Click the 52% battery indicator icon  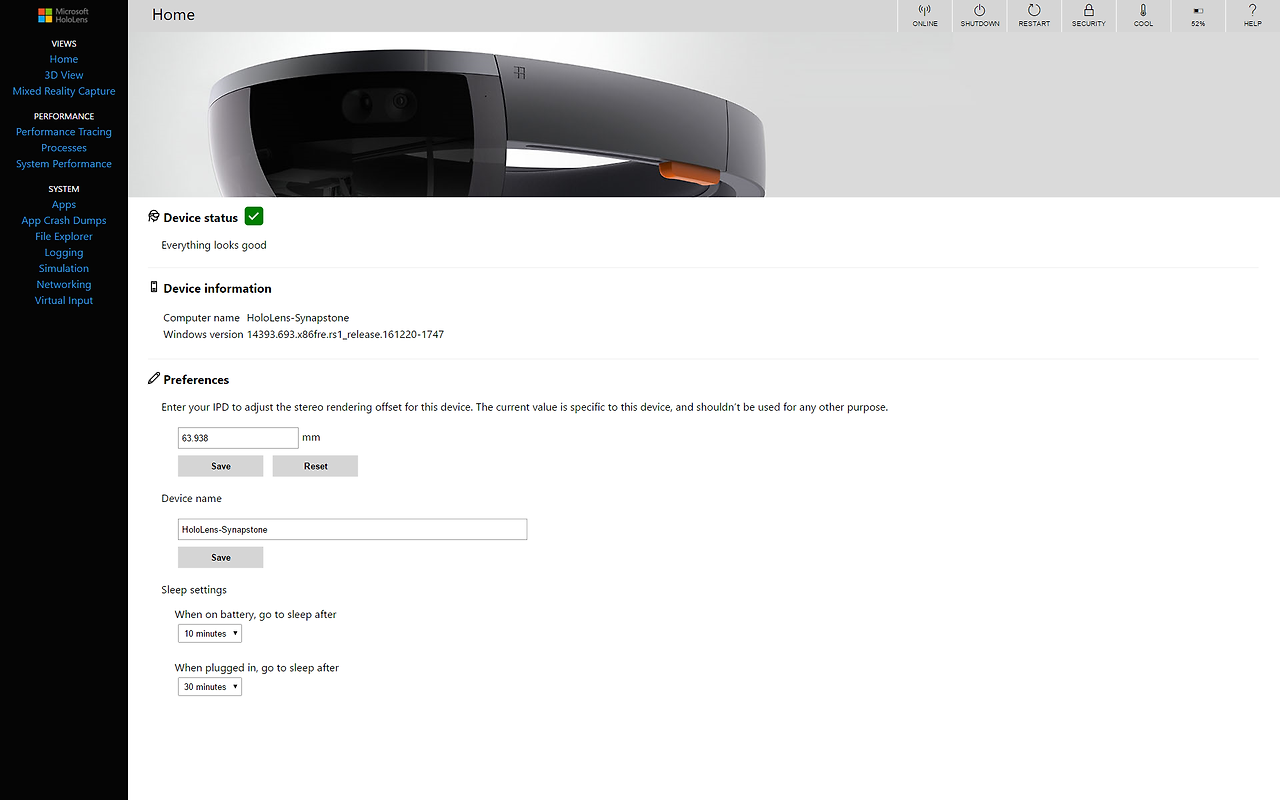(1198, 11)
